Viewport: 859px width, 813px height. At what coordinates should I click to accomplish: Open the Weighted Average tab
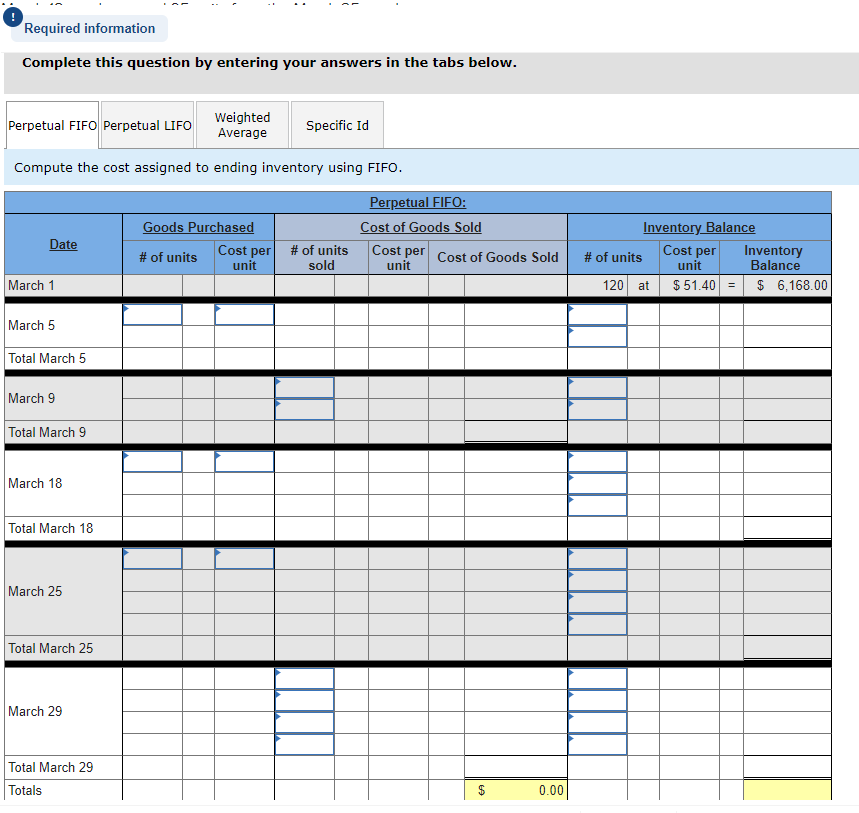pyautogui.click(x=242, y=125)
